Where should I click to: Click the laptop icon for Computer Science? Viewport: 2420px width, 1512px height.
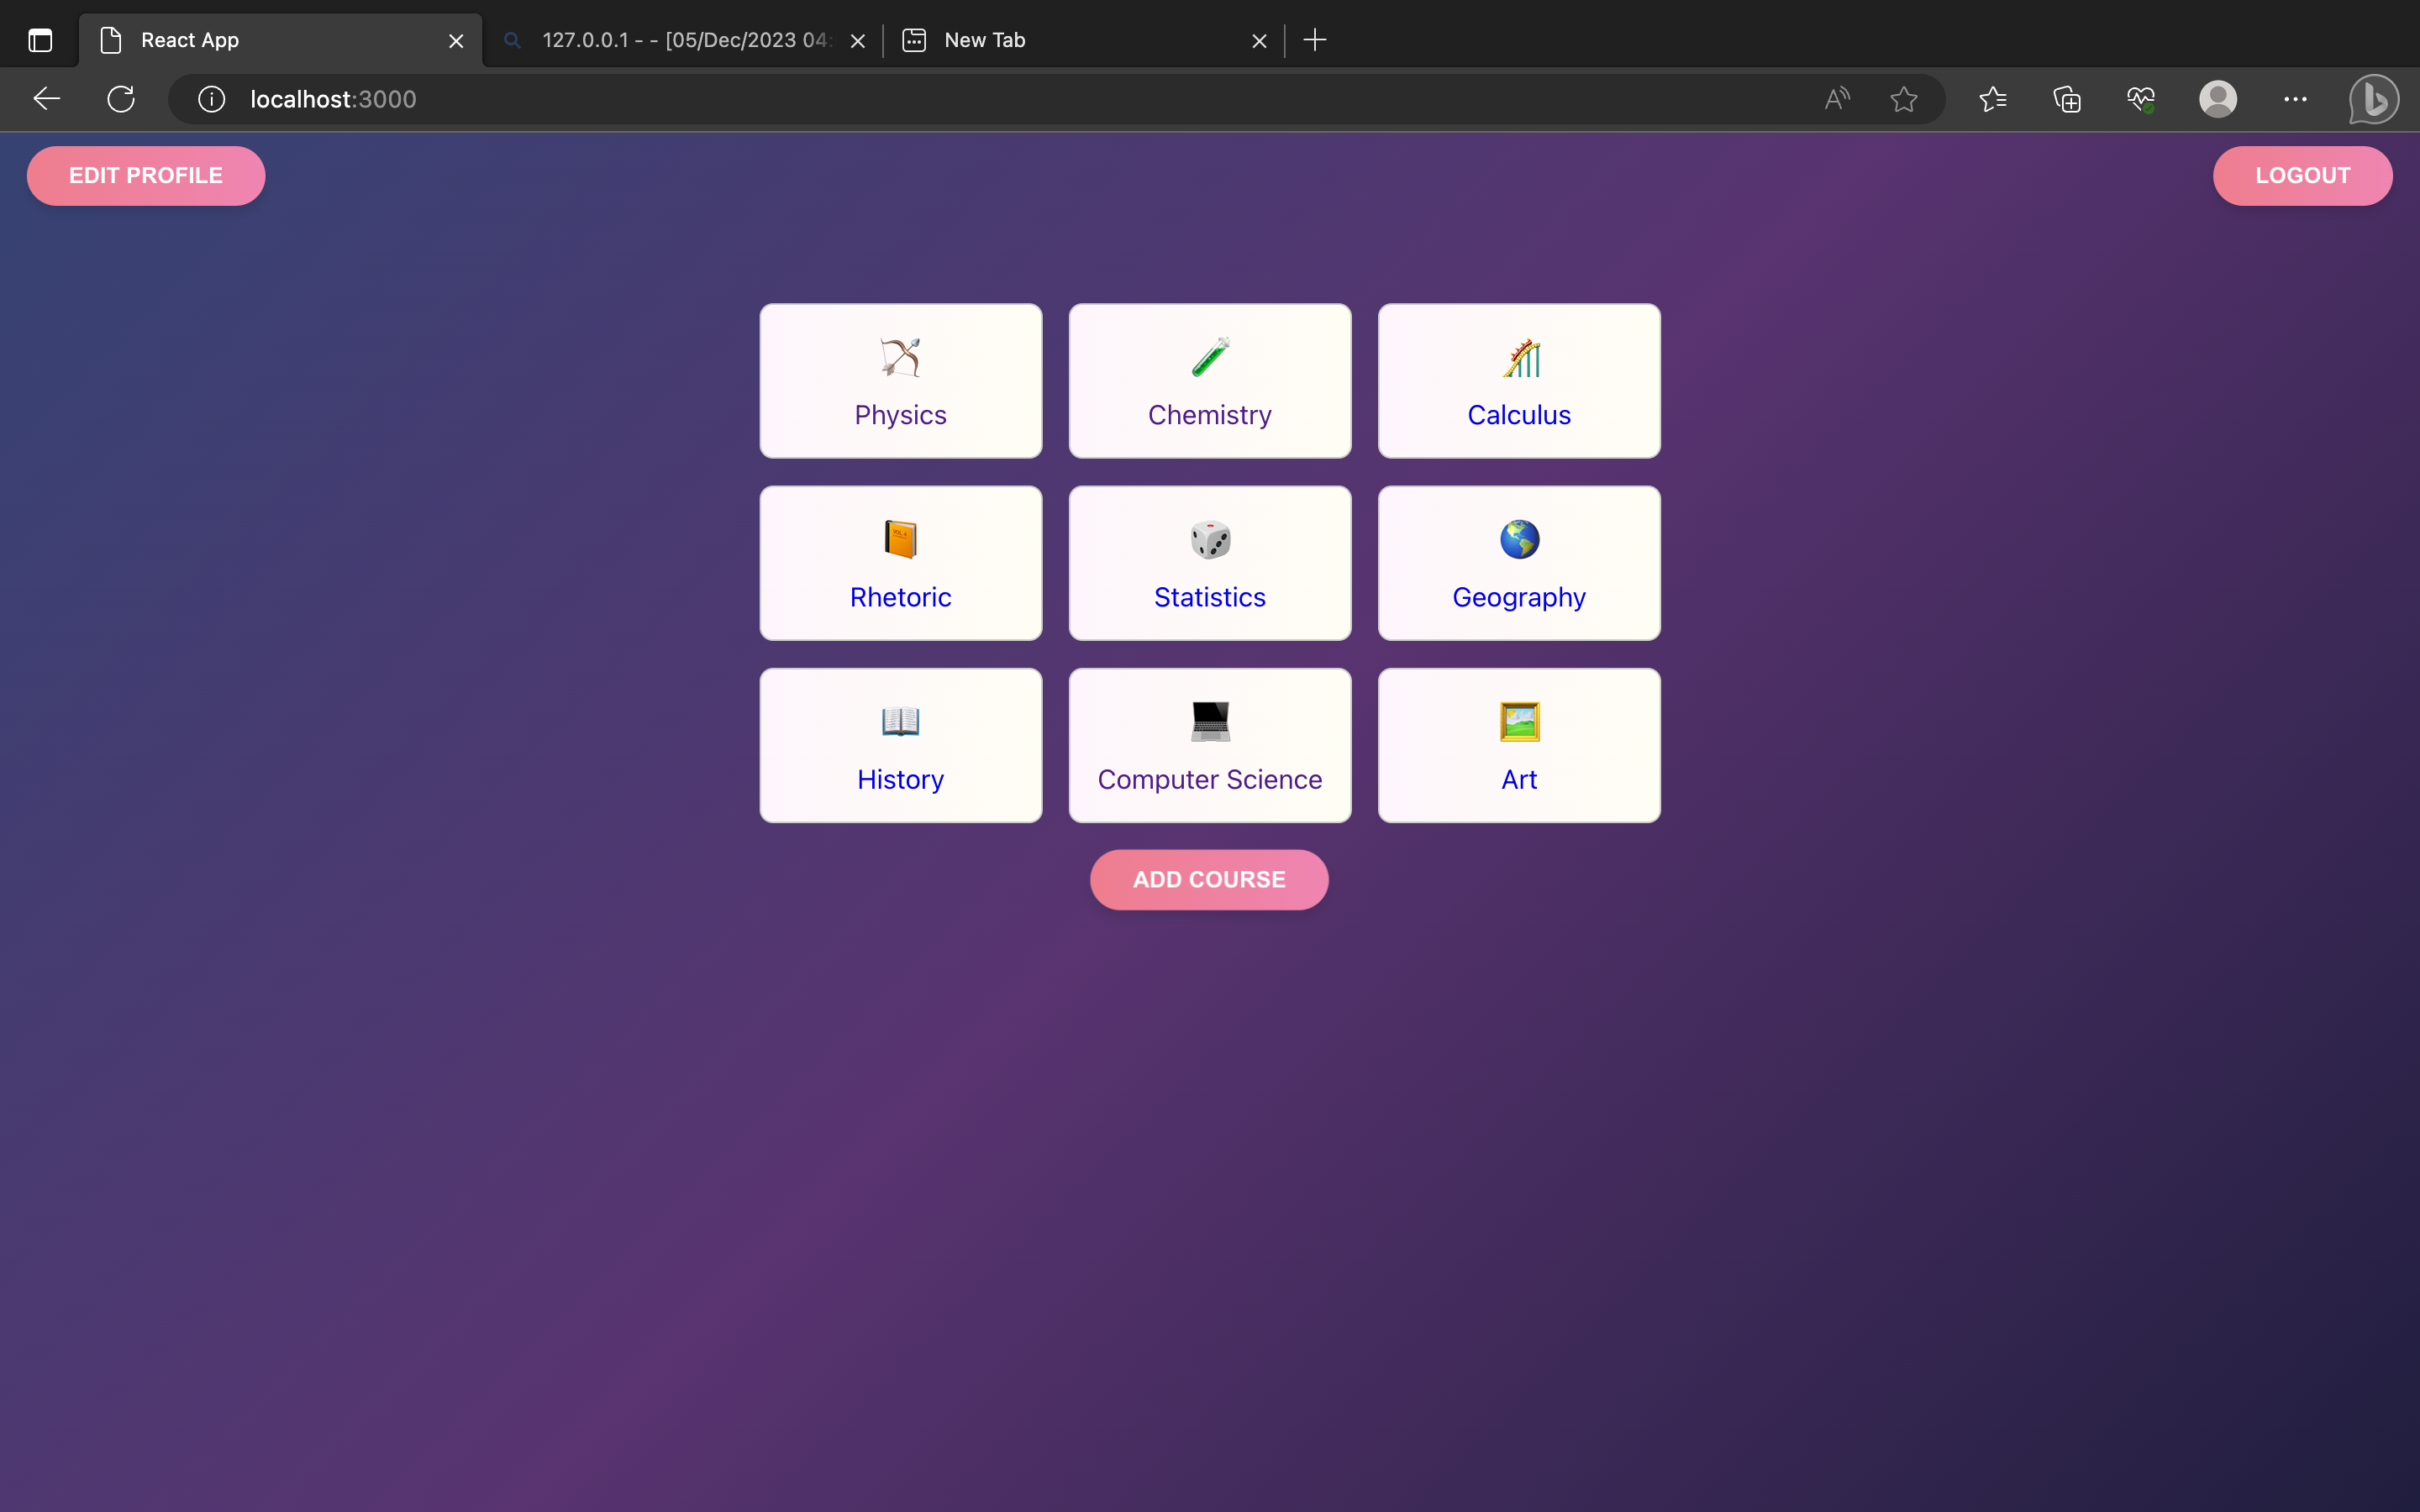point(1210,722)
